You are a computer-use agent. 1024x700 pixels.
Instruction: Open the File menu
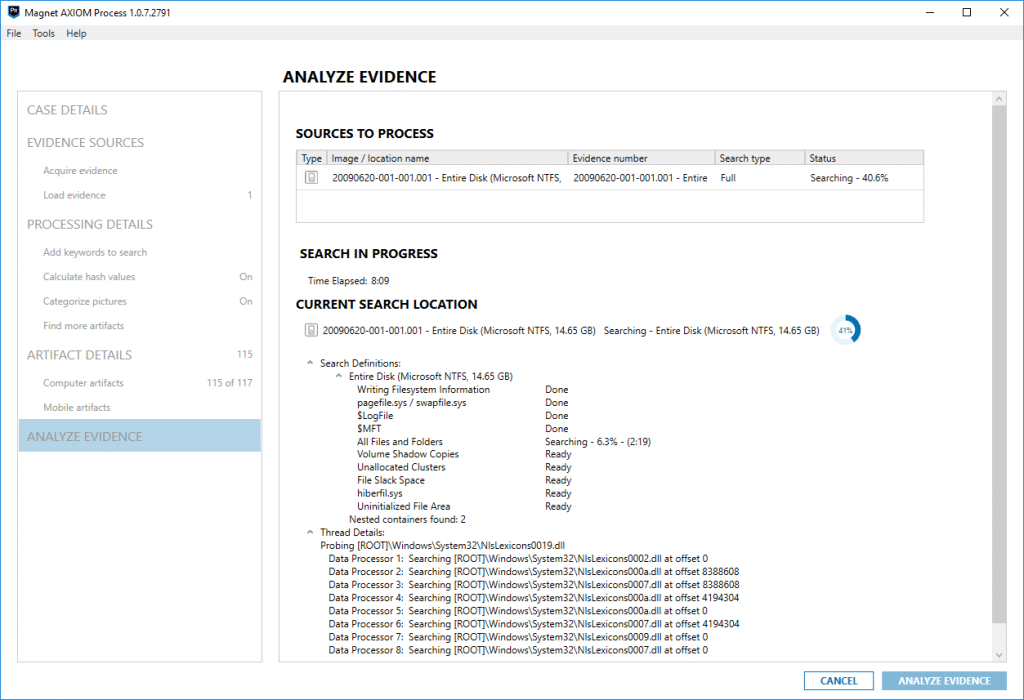(x=14, y=33)
